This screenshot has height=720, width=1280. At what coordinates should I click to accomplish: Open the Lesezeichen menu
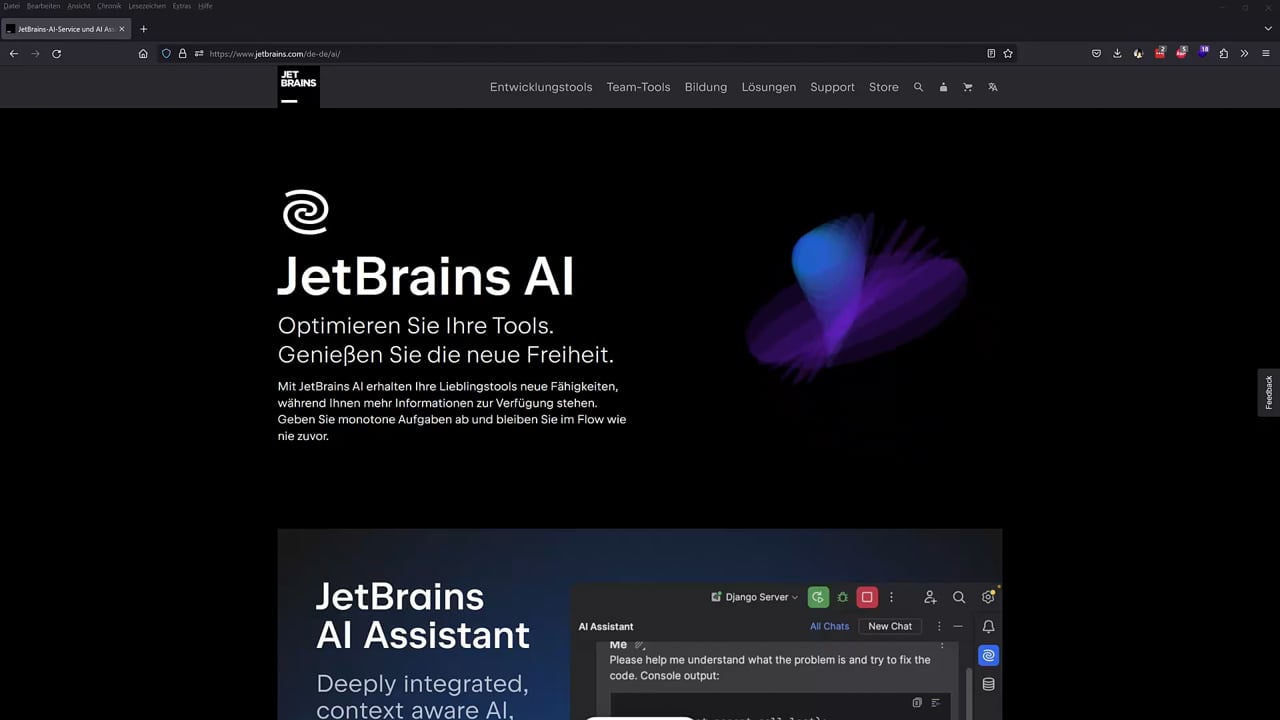tap(147, 6)
